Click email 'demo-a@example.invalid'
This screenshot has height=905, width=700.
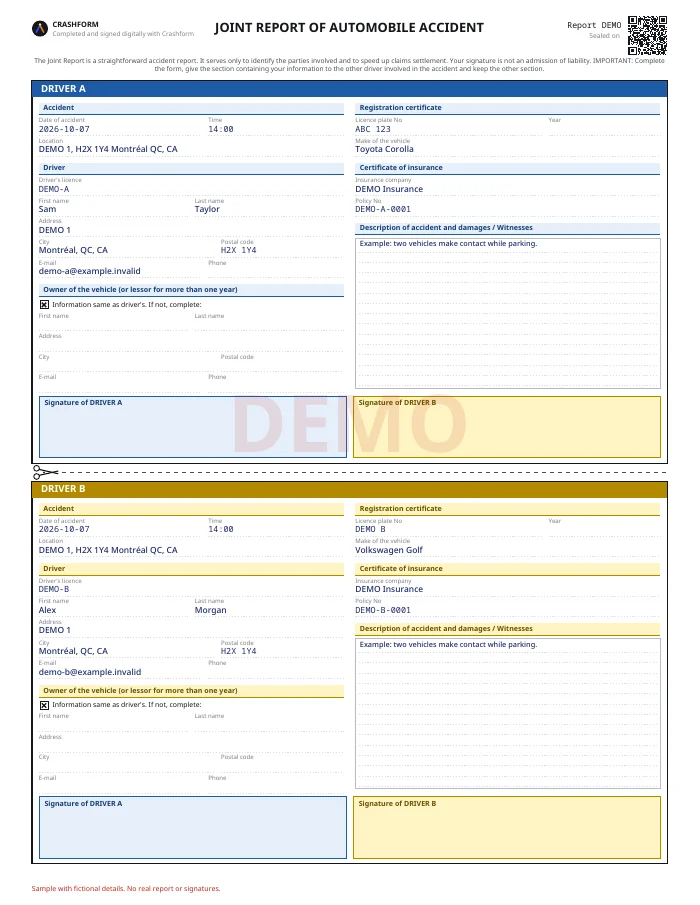[x=89, y=271]
